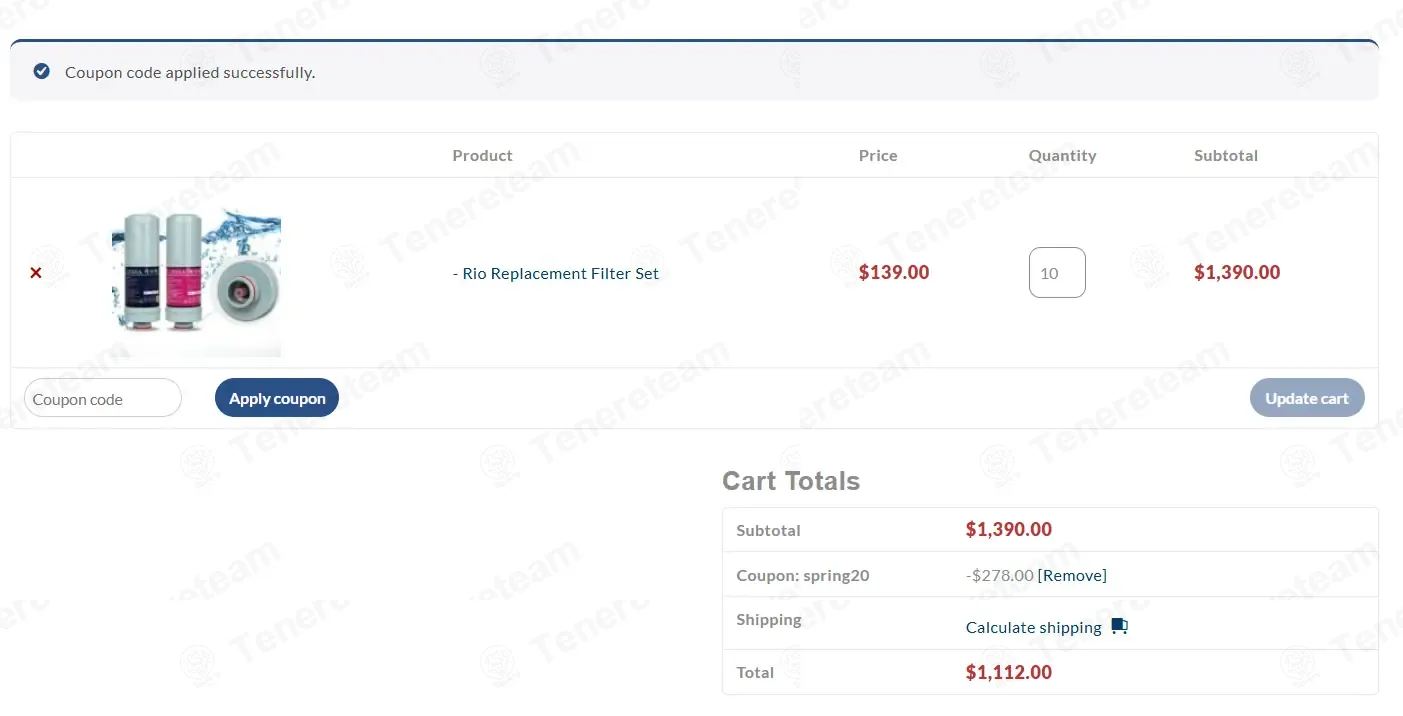Remove the spring20 coupon

point(1072,575)
